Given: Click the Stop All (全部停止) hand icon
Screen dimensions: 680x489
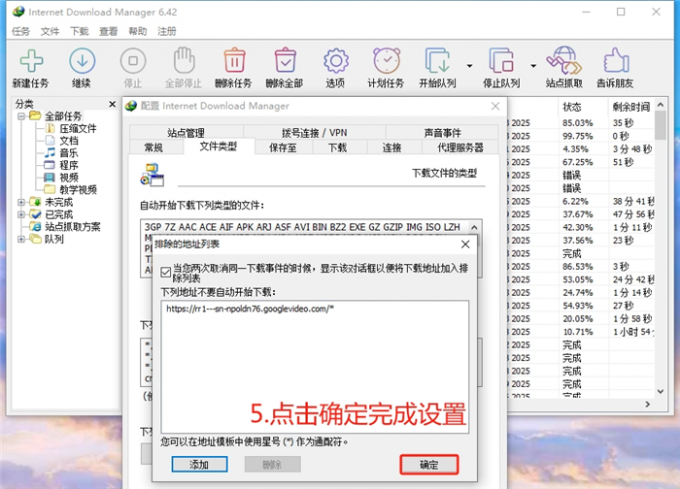Looking at the screenshot, I should (184, 61).
